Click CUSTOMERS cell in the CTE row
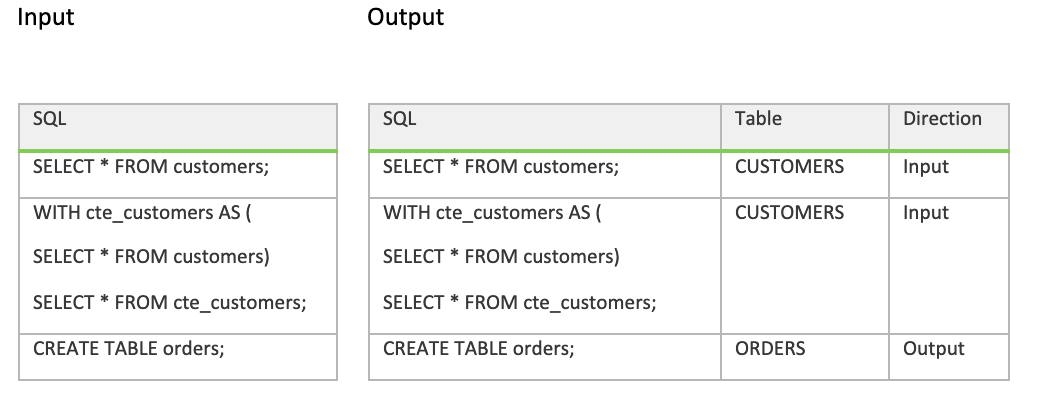Screen dimensions: 1047x397 tap(789, 213)
